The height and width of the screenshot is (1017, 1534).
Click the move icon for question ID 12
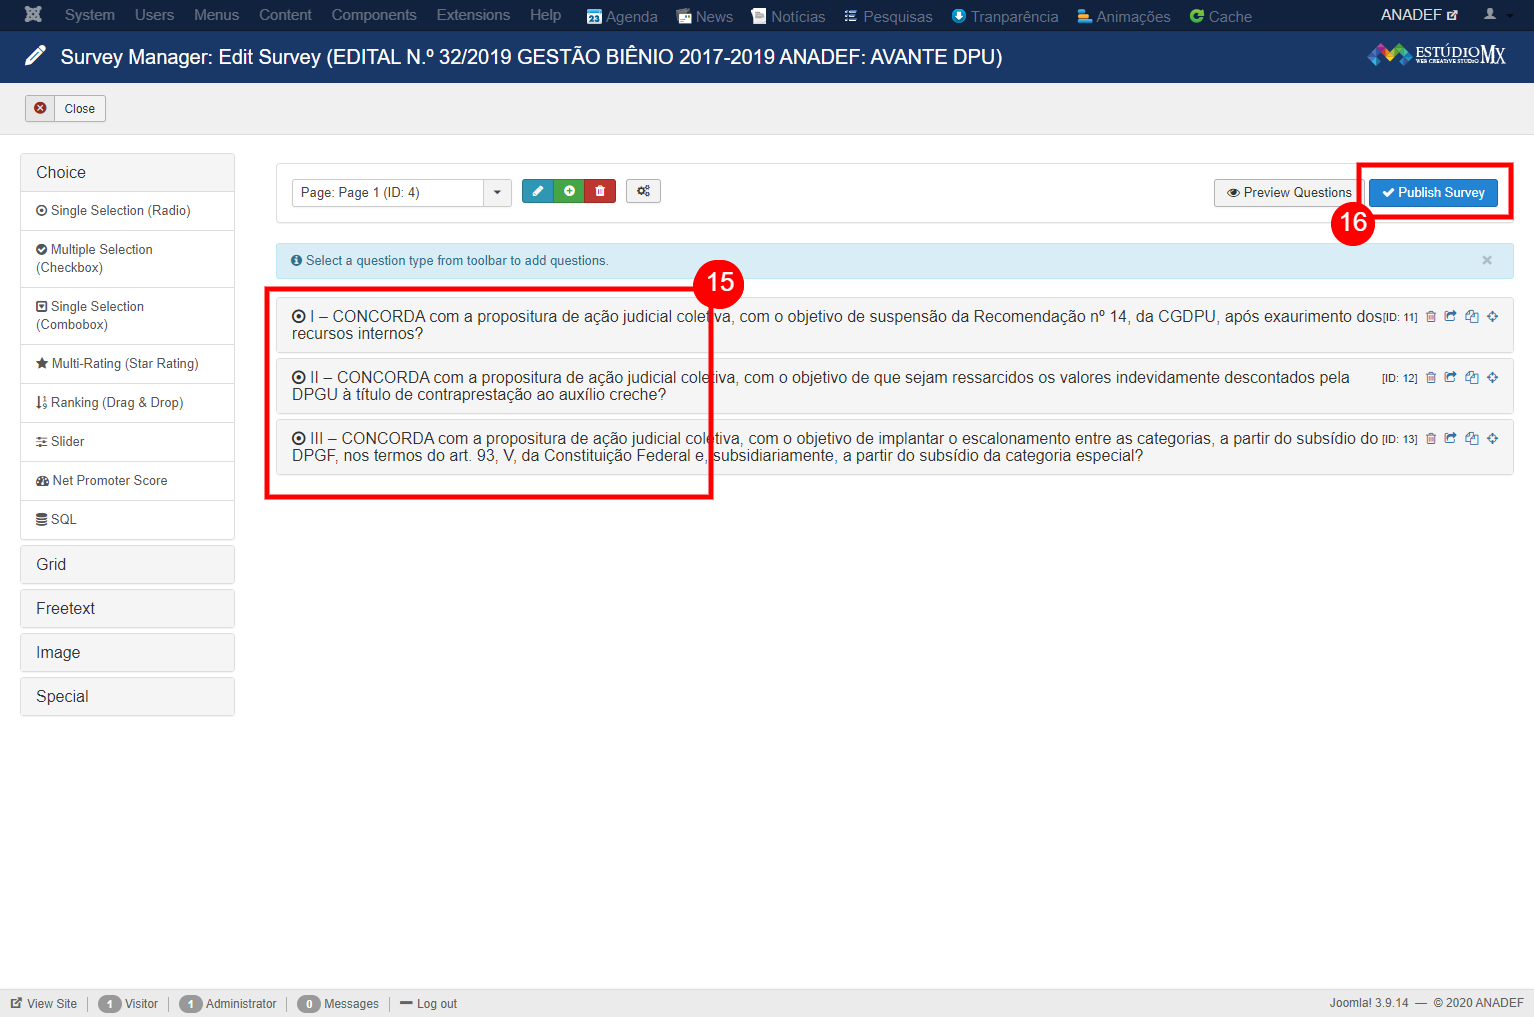(x=1450, y=378)
